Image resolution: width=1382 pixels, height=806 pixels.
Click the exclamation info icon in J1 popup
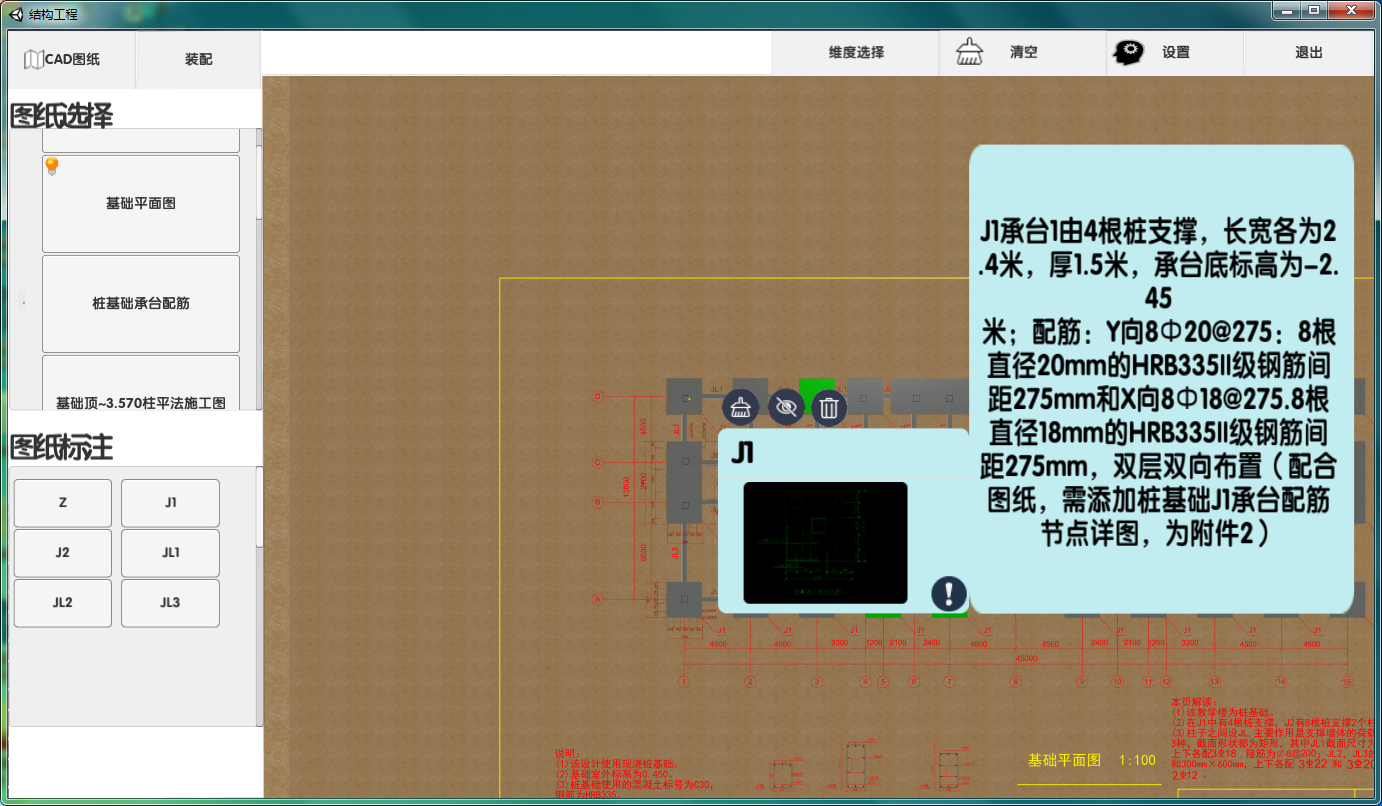948,593
